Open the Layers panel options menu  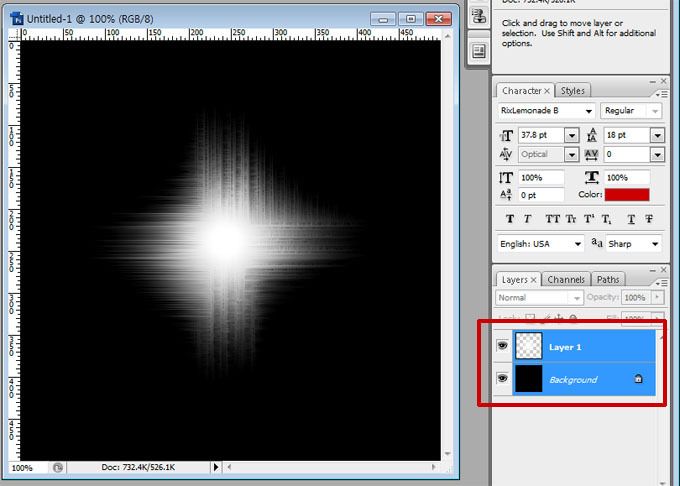[661, 283]
